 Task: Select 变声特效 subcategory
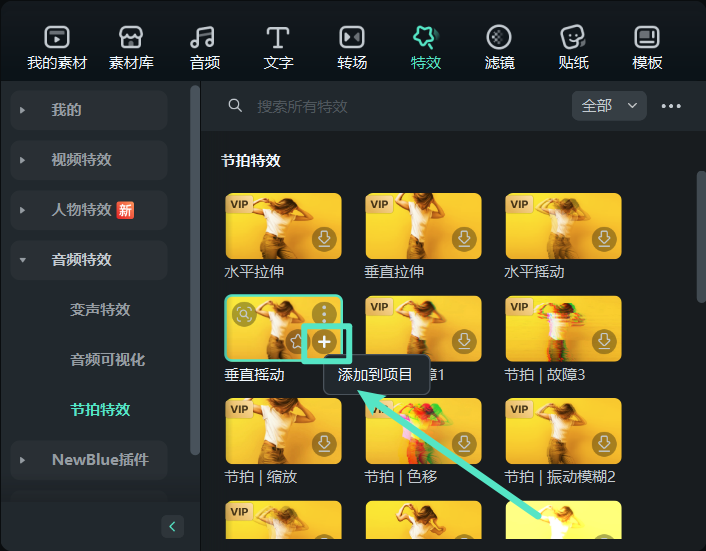[x=100, y=310]
